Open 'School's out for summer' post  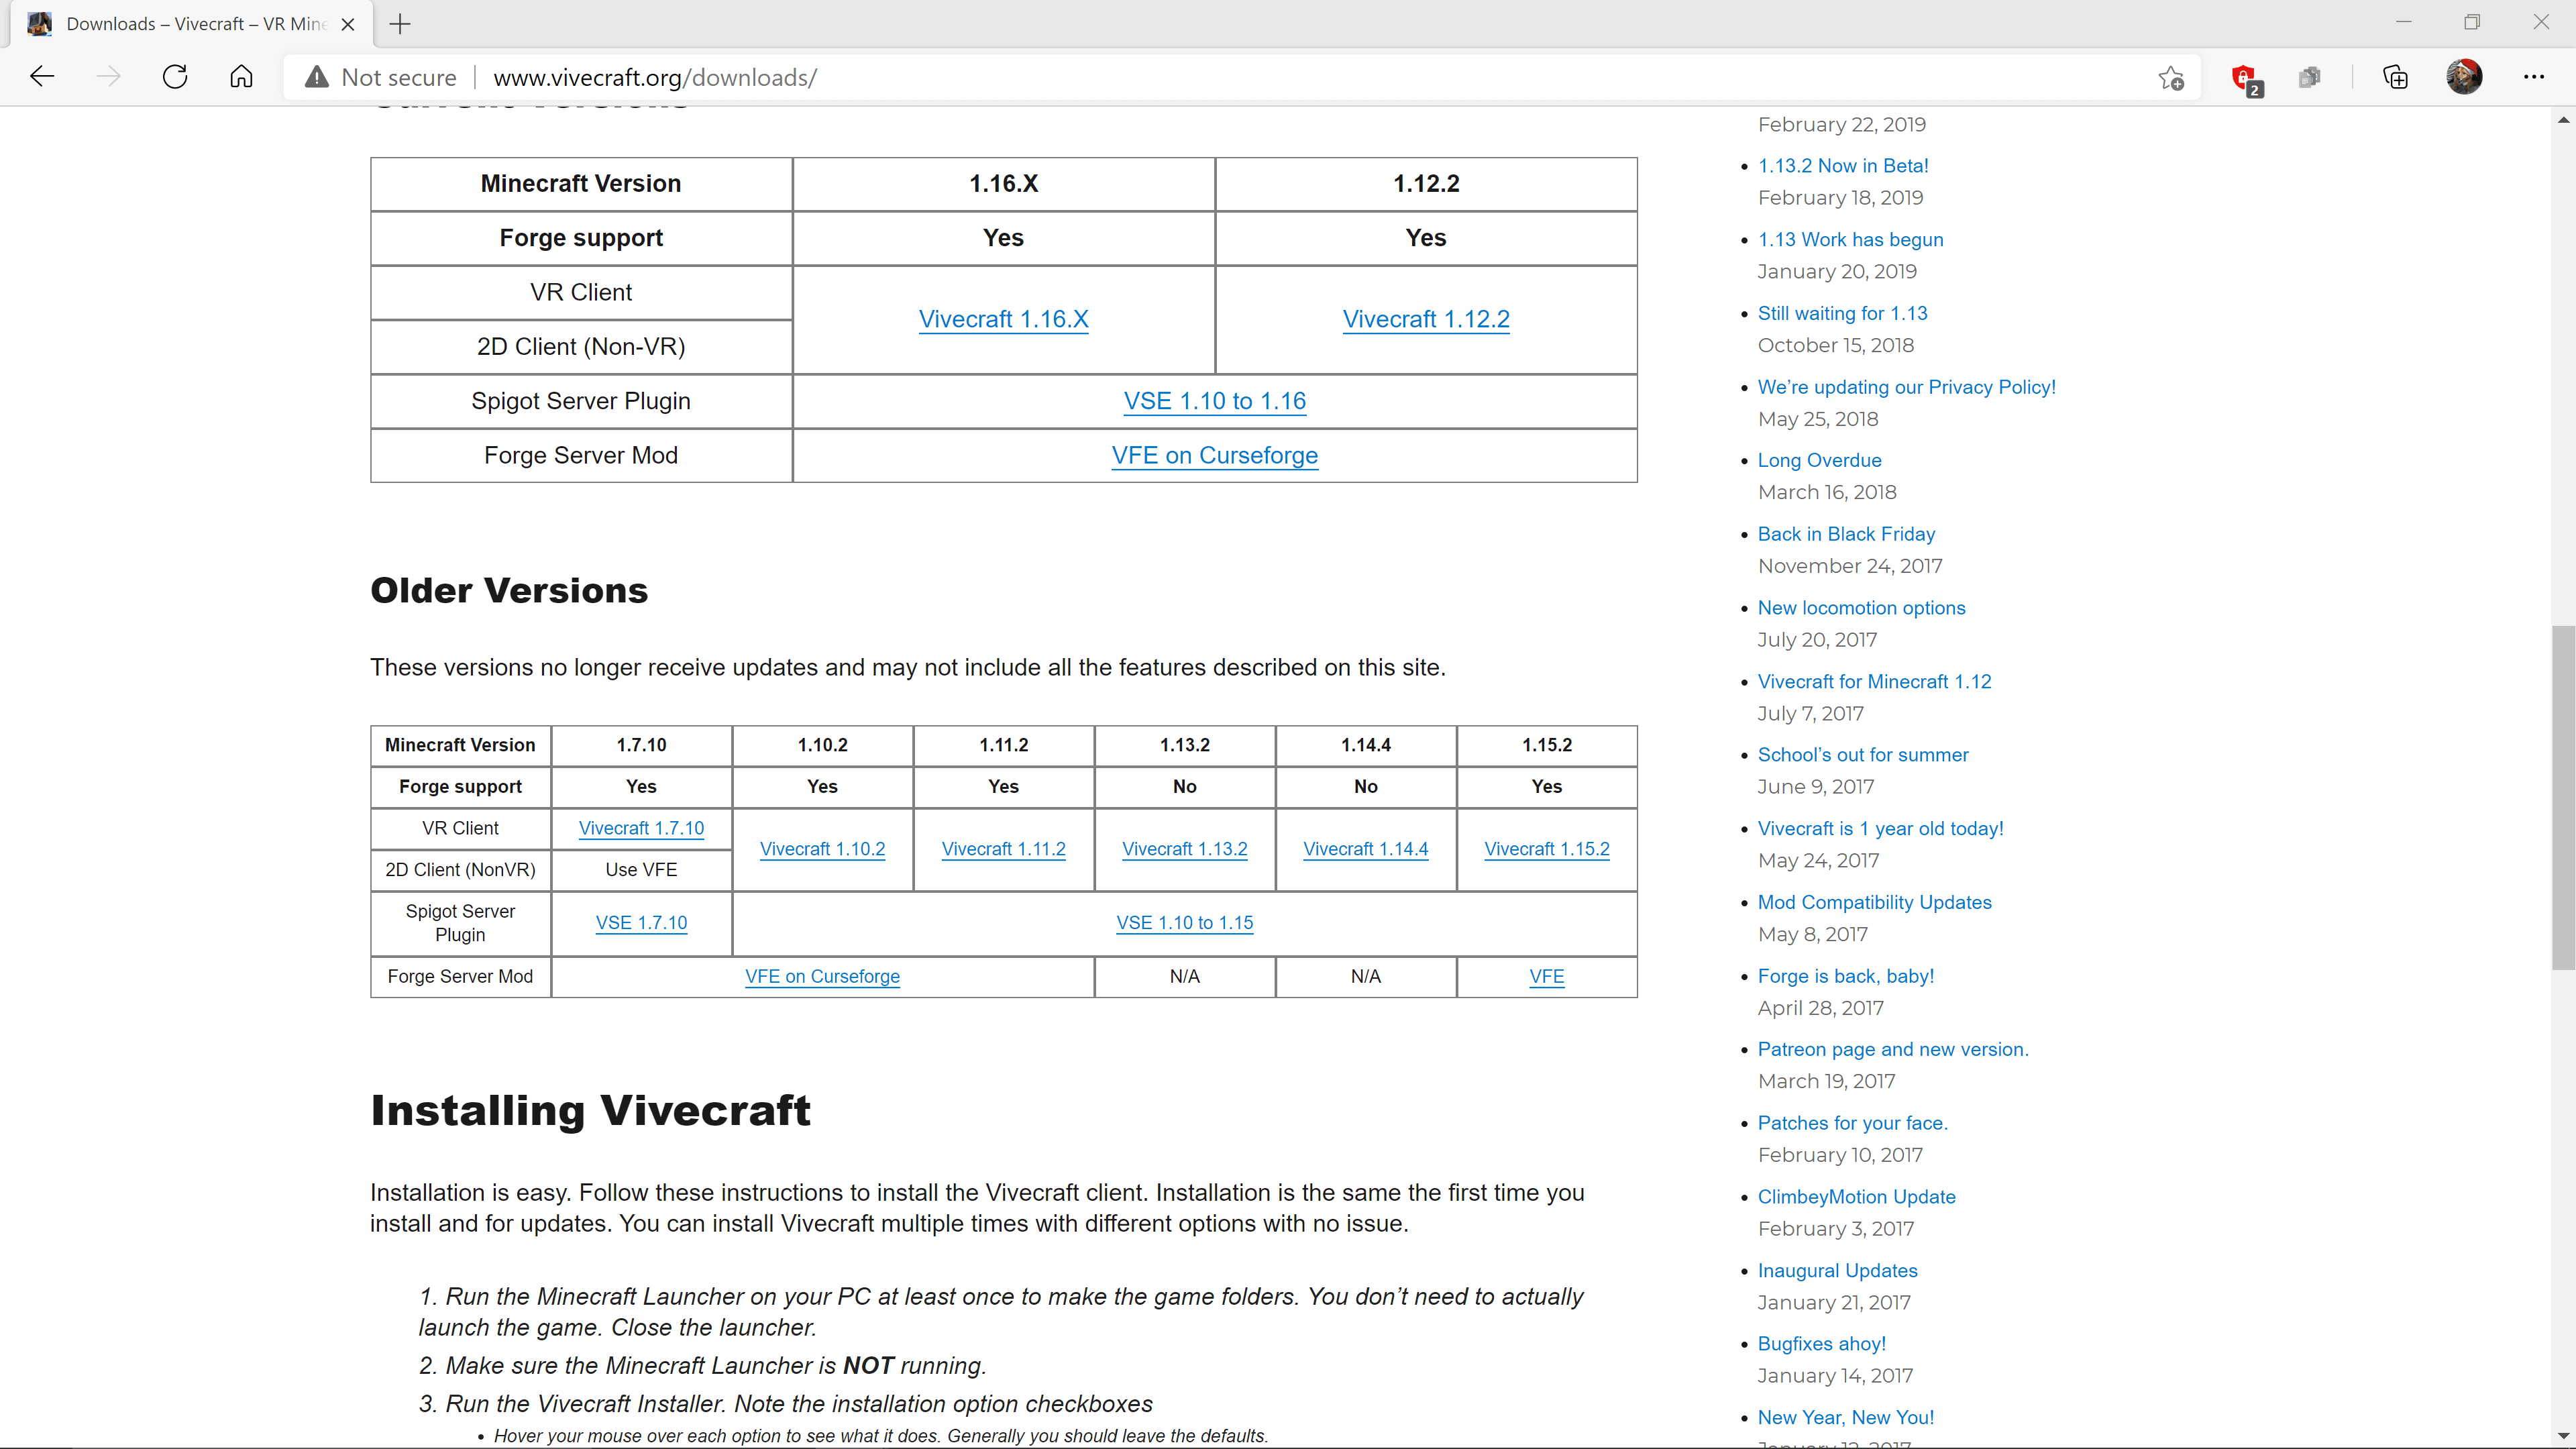pyautogui.click(x=1863, y=755)
